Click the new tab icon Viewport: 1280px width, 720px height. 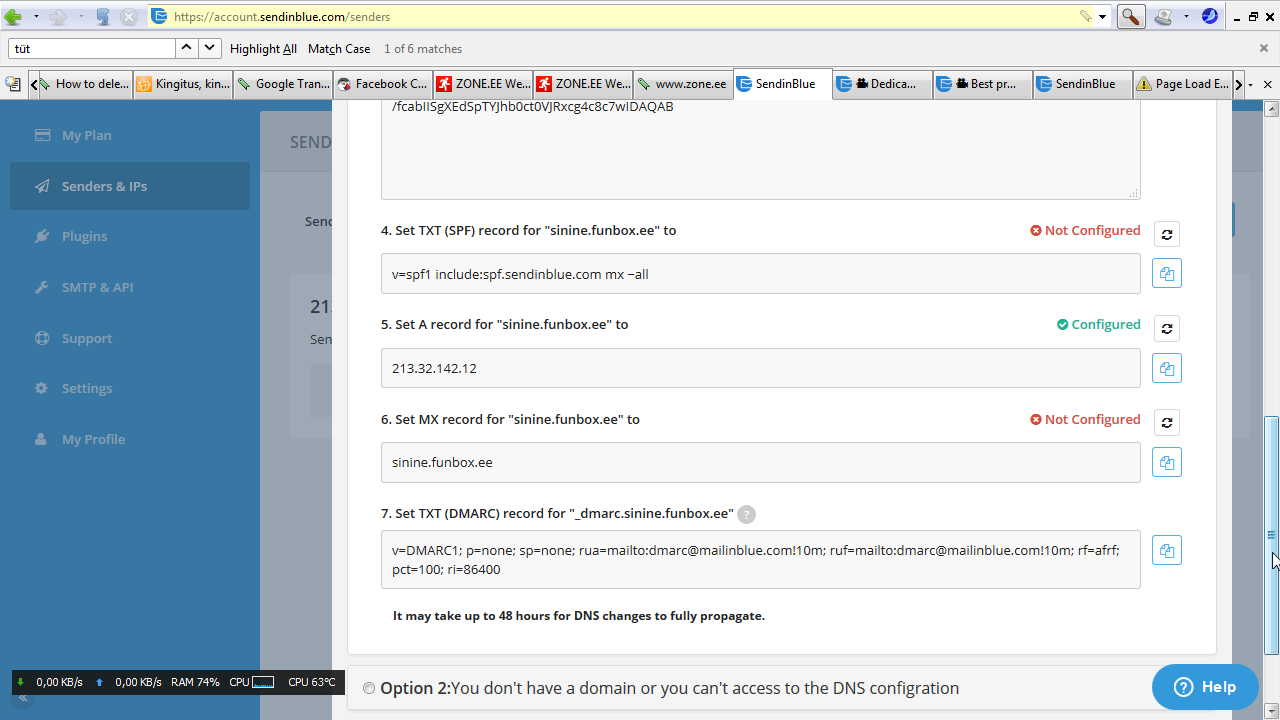click(x=13, y=84)
